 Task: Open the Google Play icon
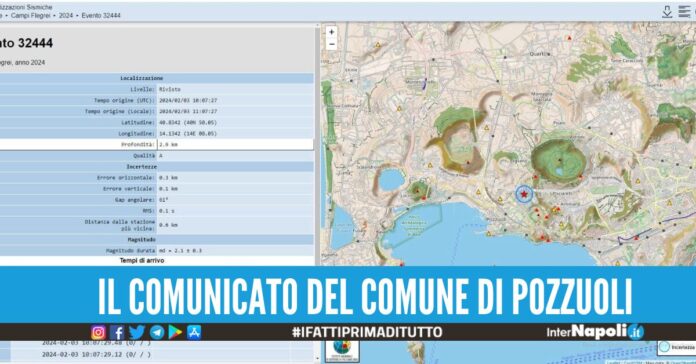[175, 332]
